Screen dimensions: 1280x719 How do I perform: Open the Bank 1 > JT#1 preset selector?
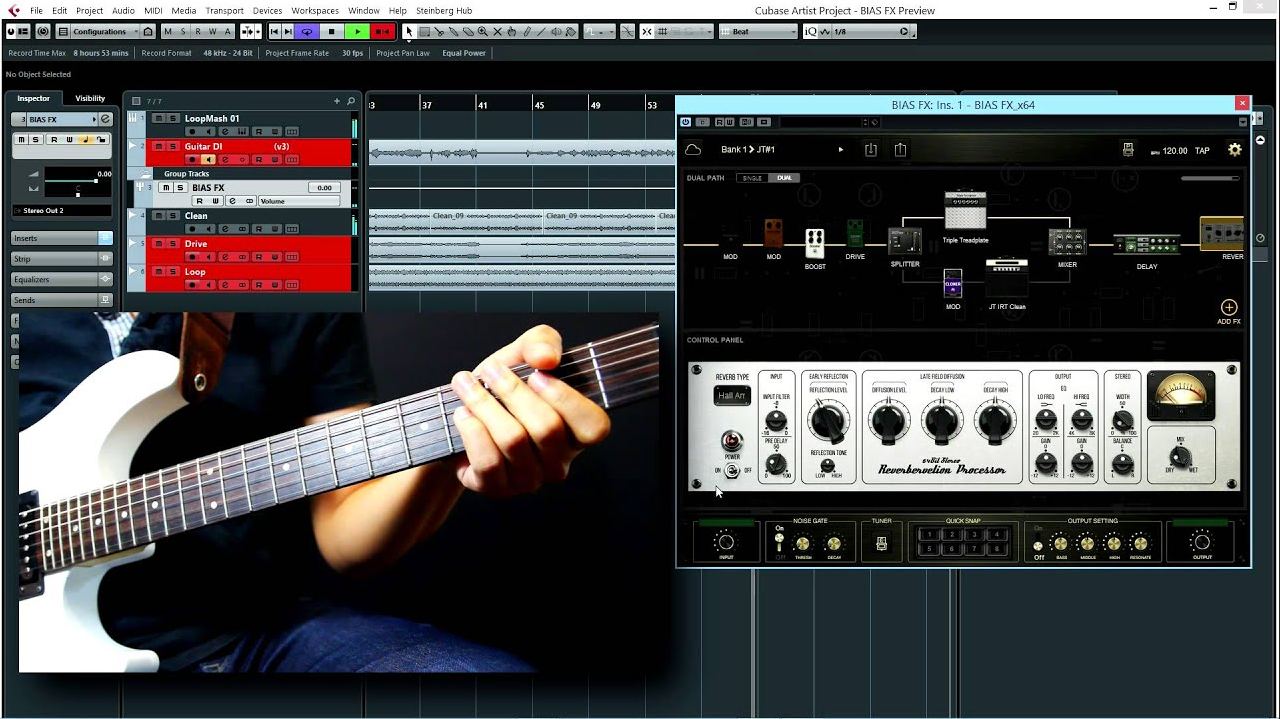click(748, 150)
